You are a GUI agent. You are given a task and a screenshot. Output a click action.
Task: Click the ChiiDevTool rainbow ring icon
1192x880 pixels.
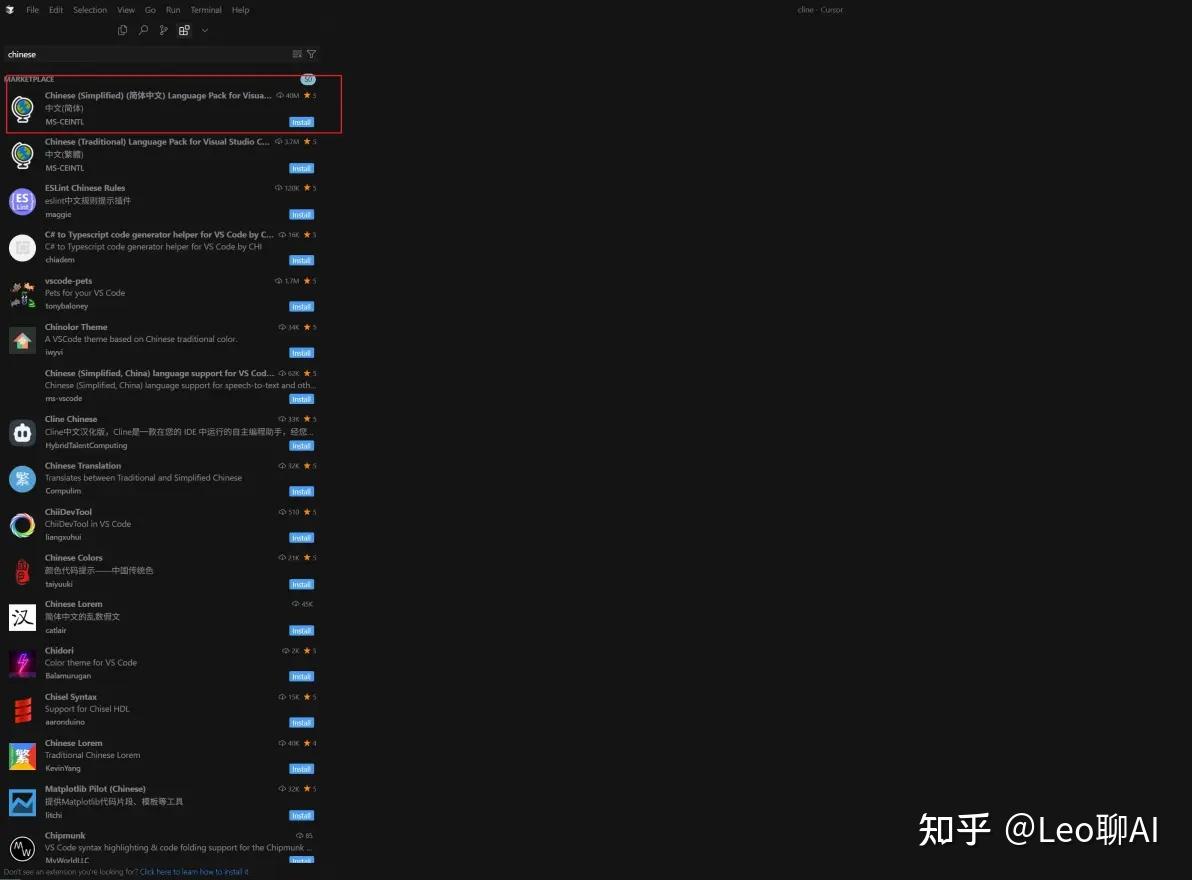pyautogui.click(x=22, y=525)
